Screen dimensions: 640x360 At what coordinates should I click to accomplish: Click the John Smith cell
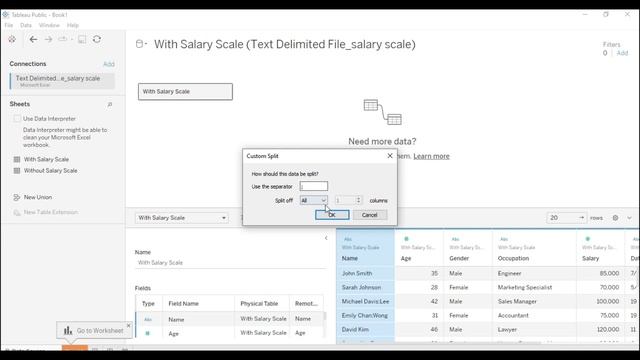(x=357, y=273)
